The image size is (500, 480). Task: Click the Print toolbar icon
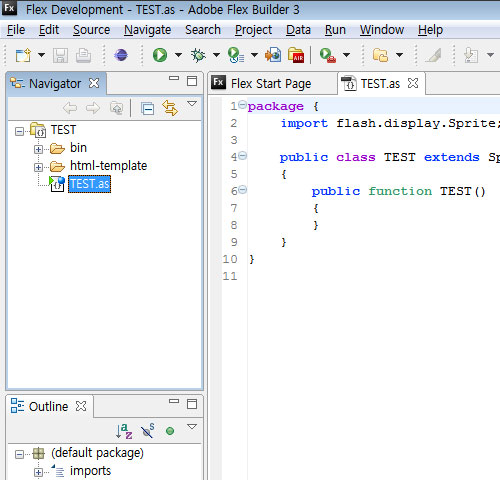(x=83, y=55)
